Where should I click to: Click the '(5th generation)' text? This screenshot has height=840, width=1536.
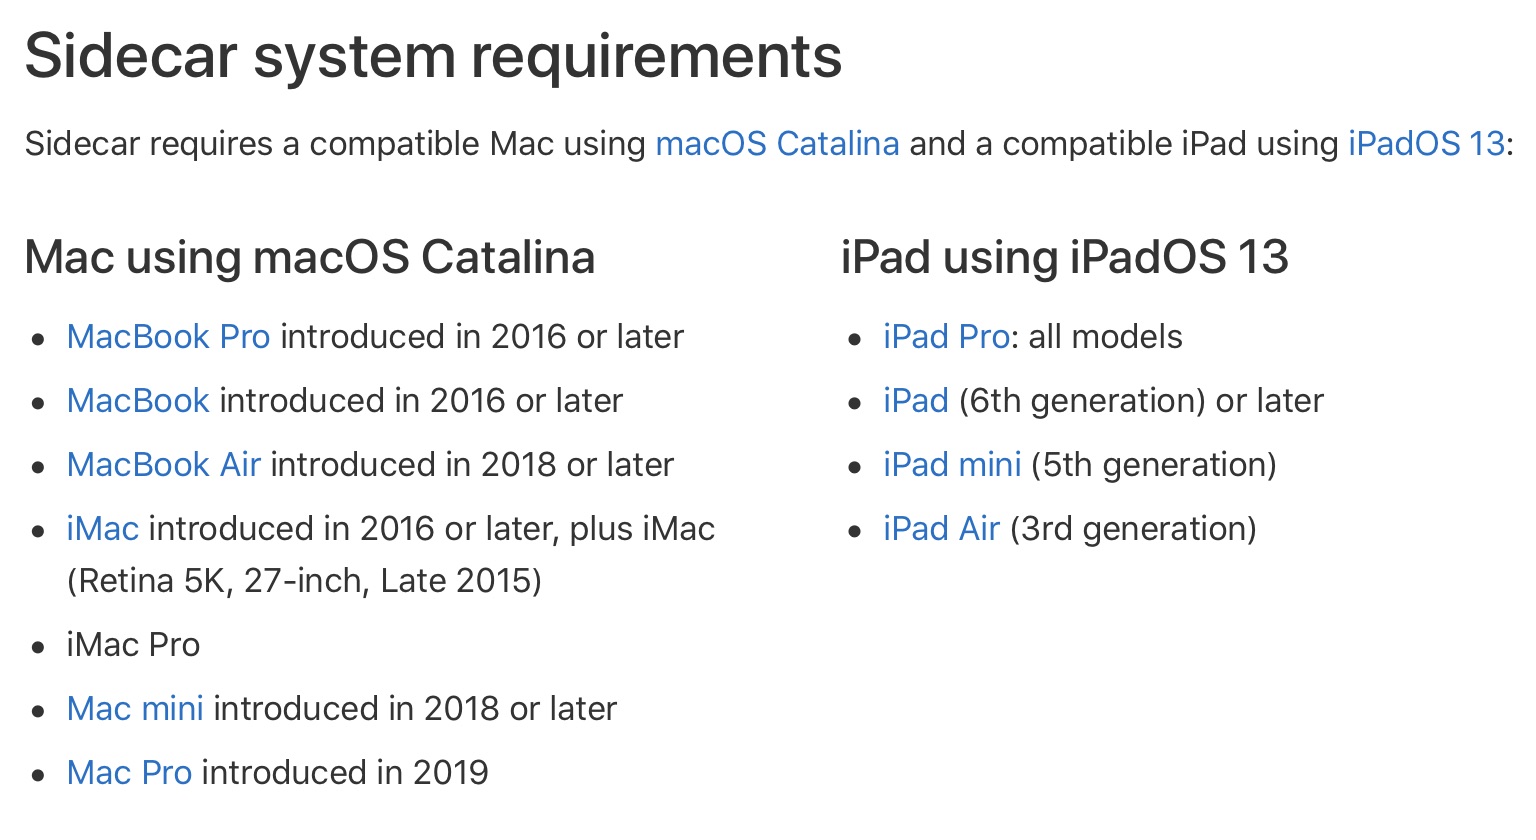[x=1153, y=465]
